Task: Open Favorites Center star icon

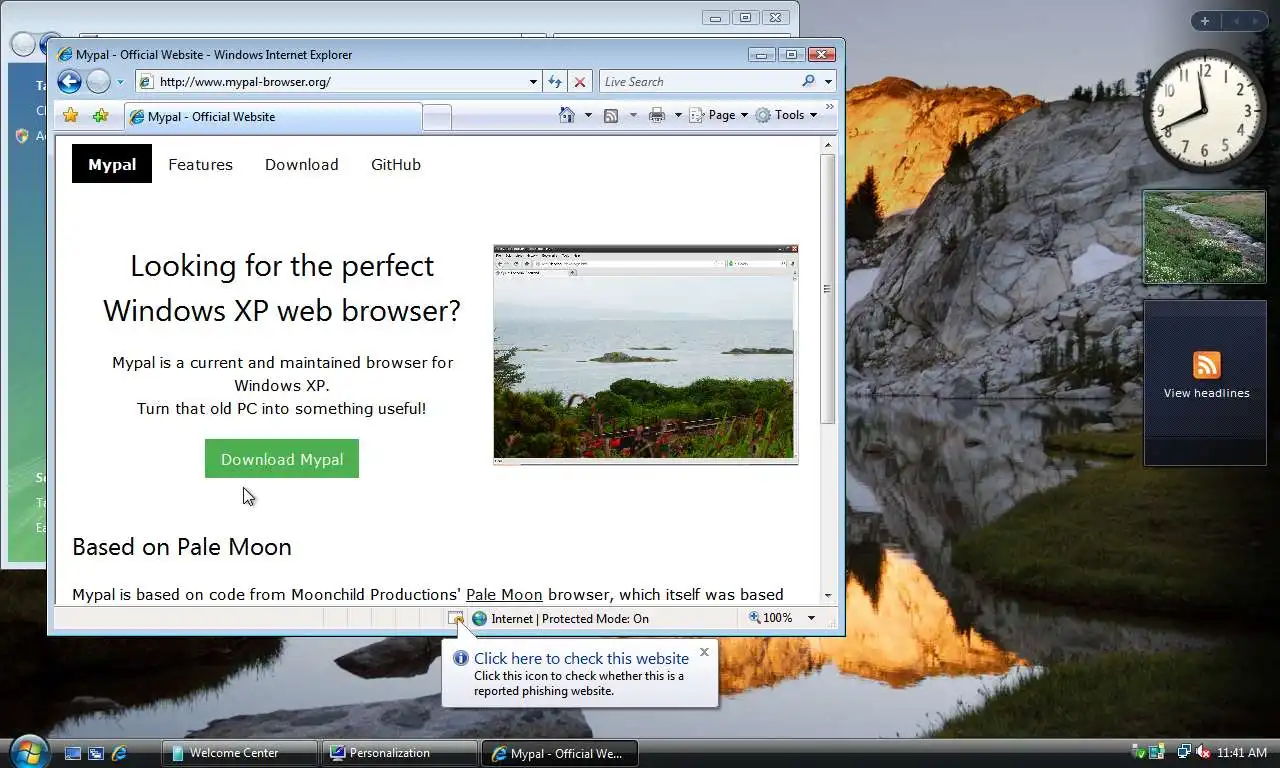Action: pos(70,116)
